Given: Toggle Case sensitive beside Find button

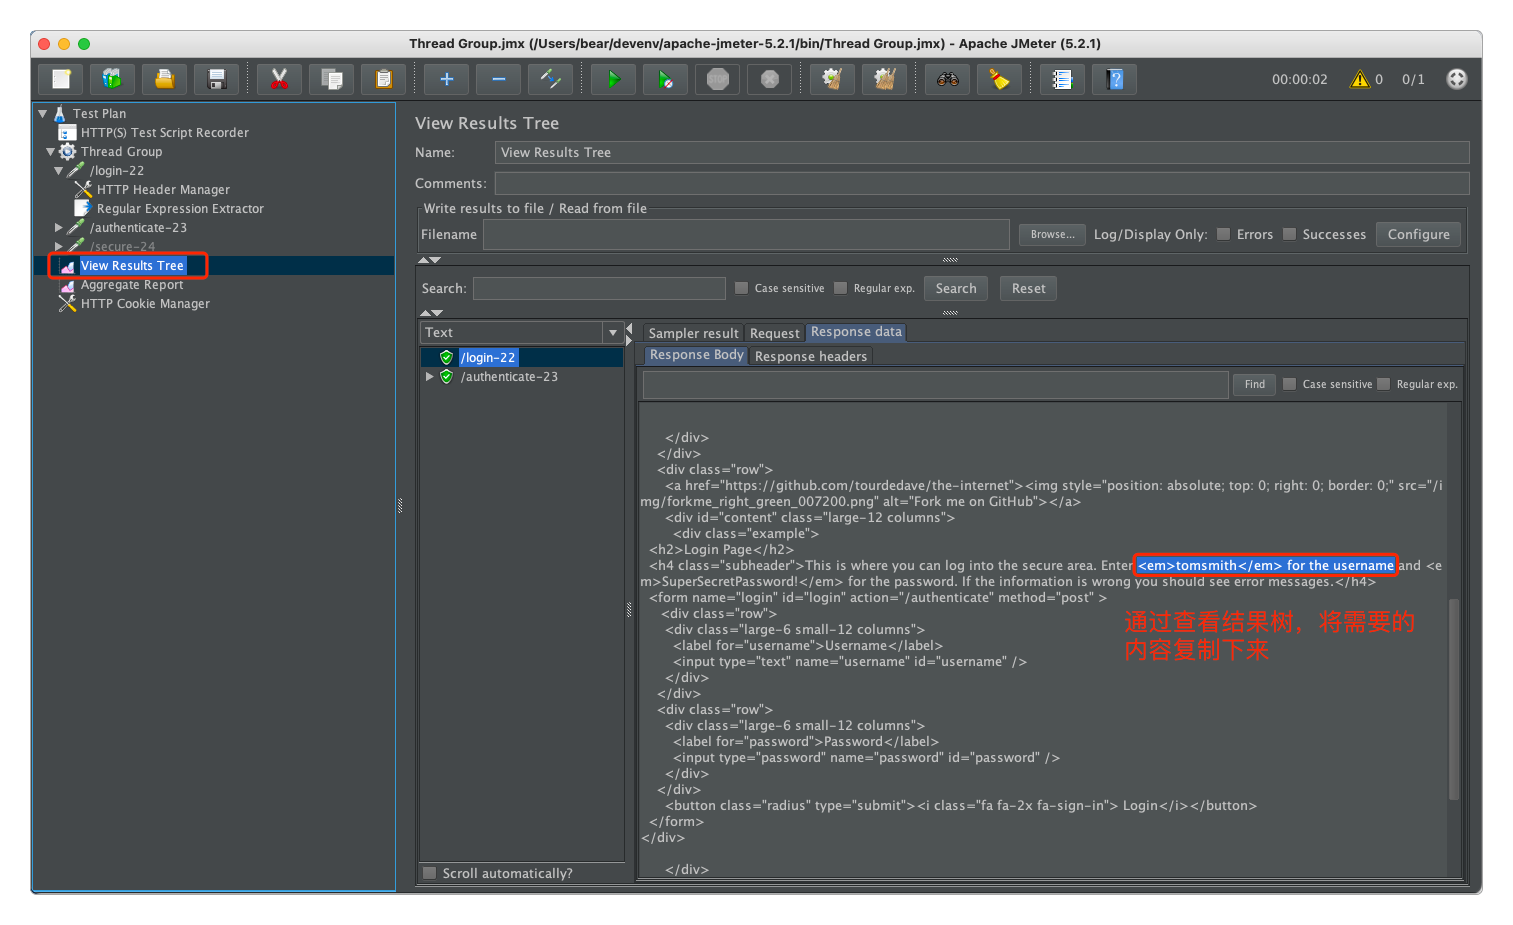Looking at the screenshot, I should (x=1289, y=384).
